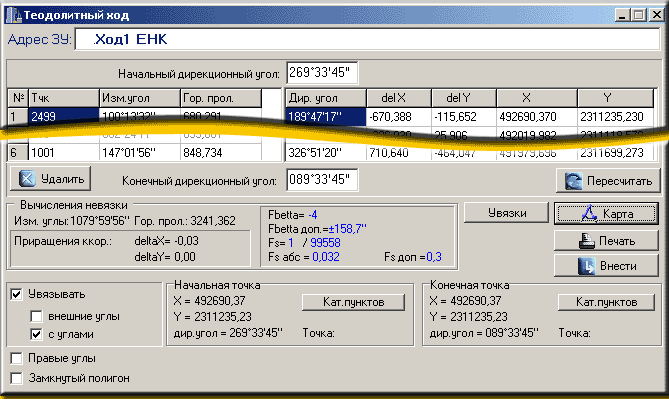Viewport: 669px width, 399px height.
Task: Click Y value 2311699,273 in row 6
Action: point(615,152)
